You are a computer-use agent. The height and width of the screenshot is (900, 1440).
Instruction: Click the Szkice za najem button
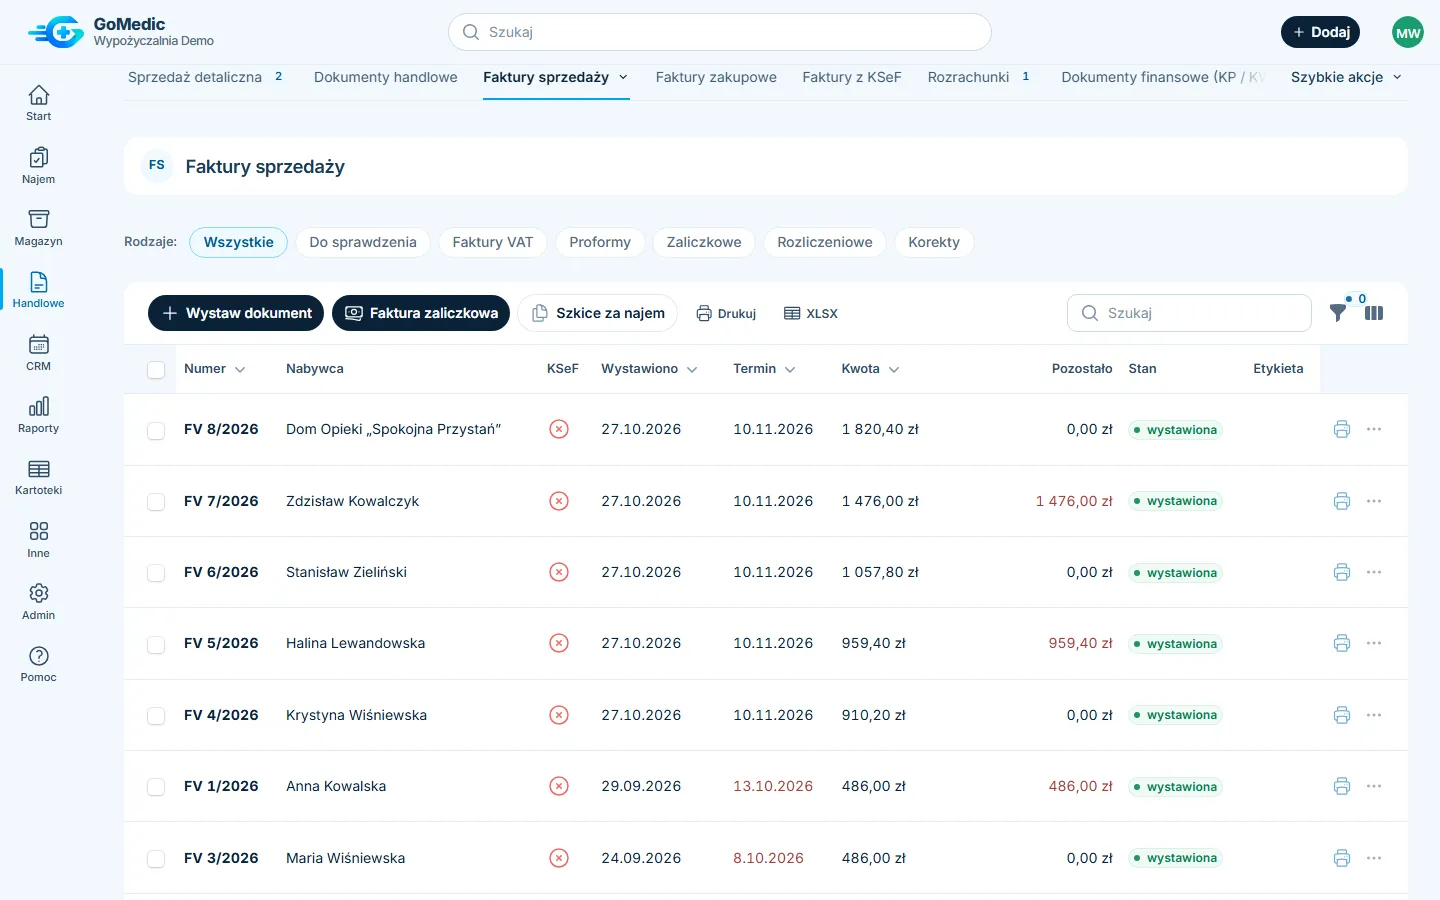point(597,313)
